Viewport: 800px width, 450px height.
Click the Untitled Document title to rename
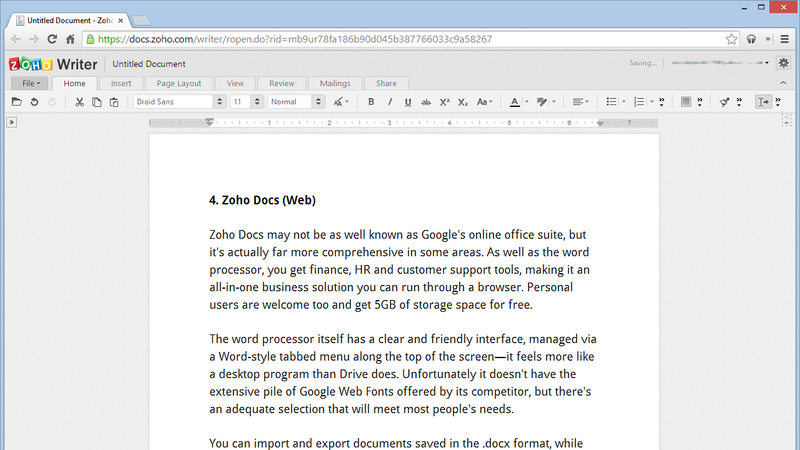point(148,64)
